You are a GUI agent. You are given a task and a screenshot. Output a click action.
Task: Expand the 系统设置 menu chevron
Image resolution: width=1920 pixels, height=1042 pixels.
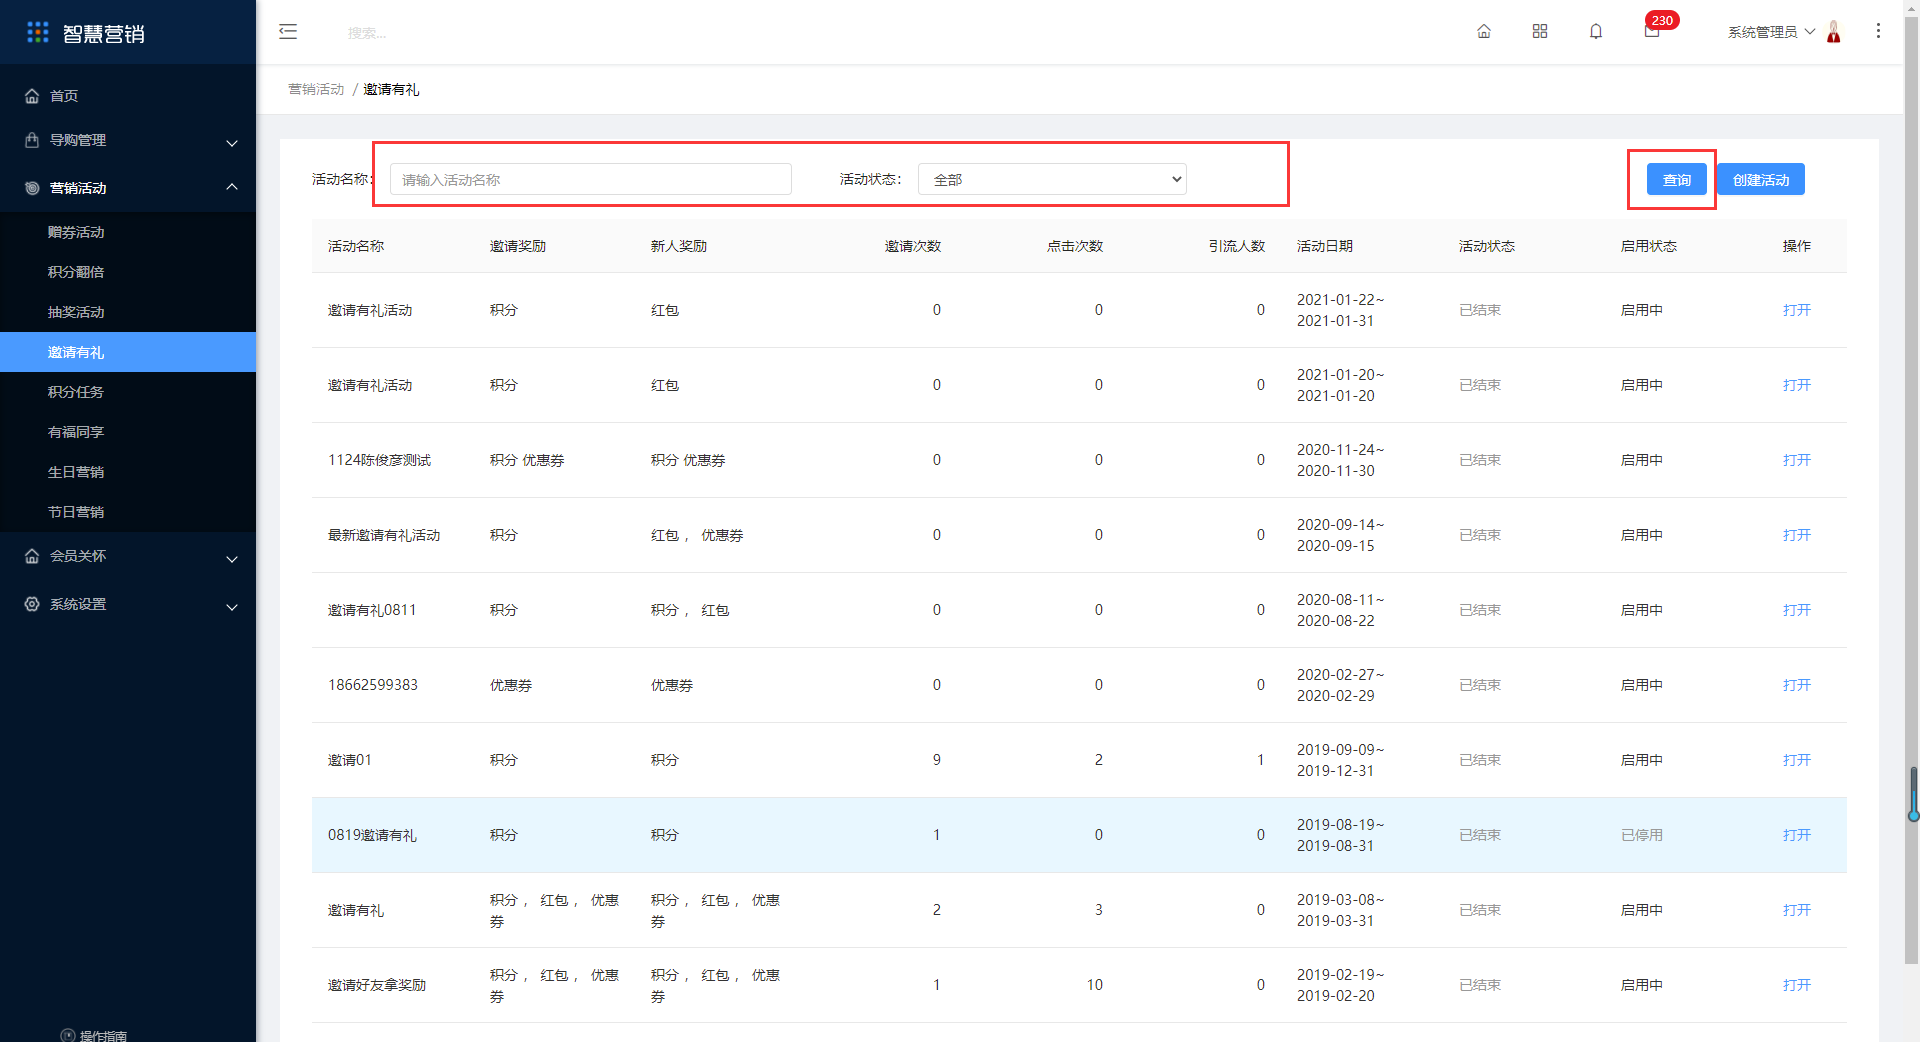point(232,607)
